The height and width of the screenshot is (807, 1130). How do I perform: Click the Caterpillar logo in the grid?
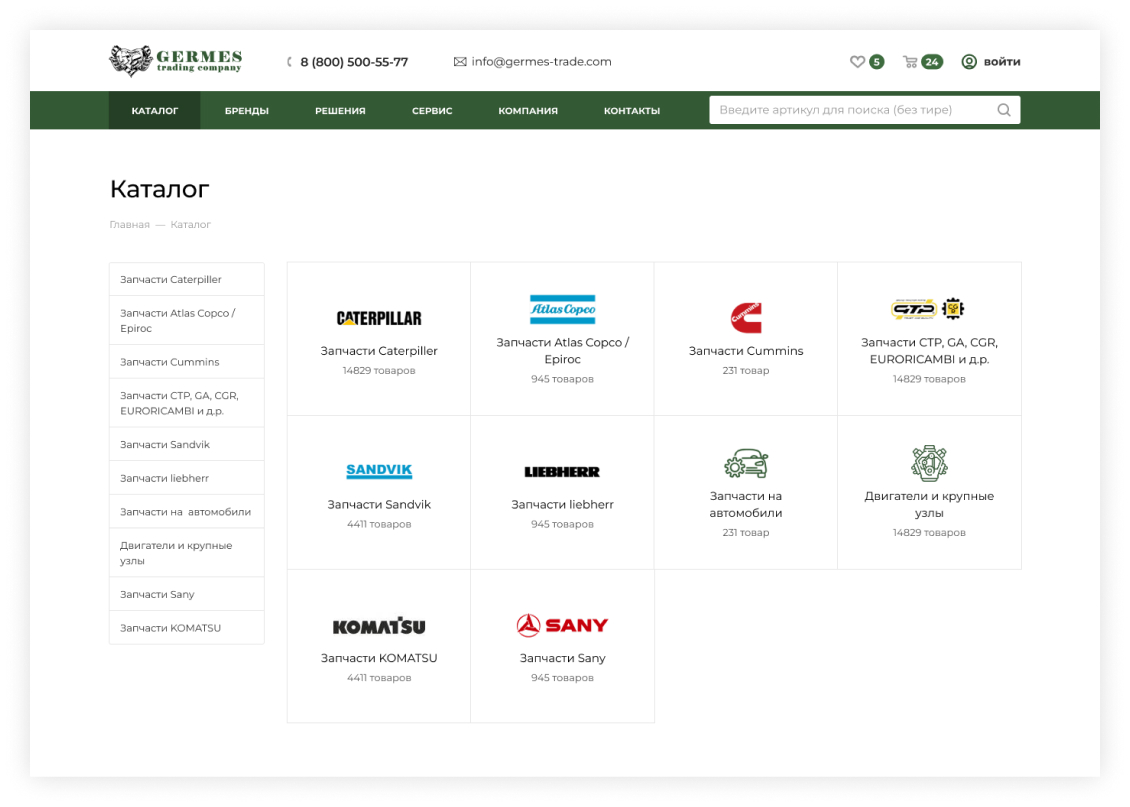click(x=379, y=318)
